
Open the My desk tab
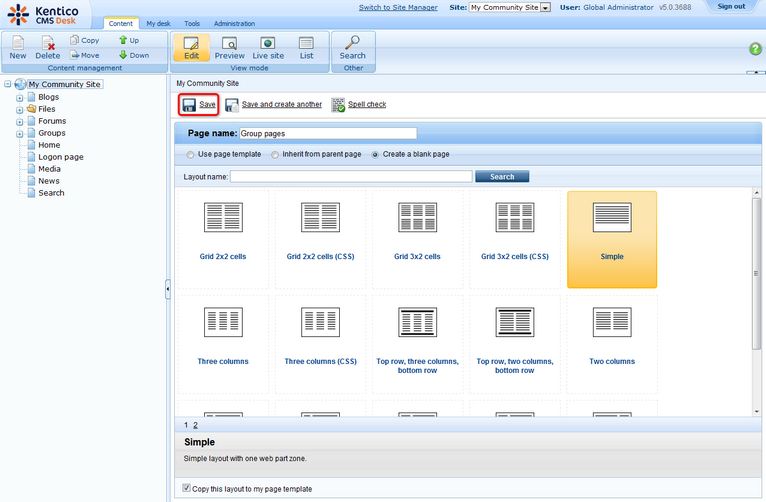(x=158, y=23)
